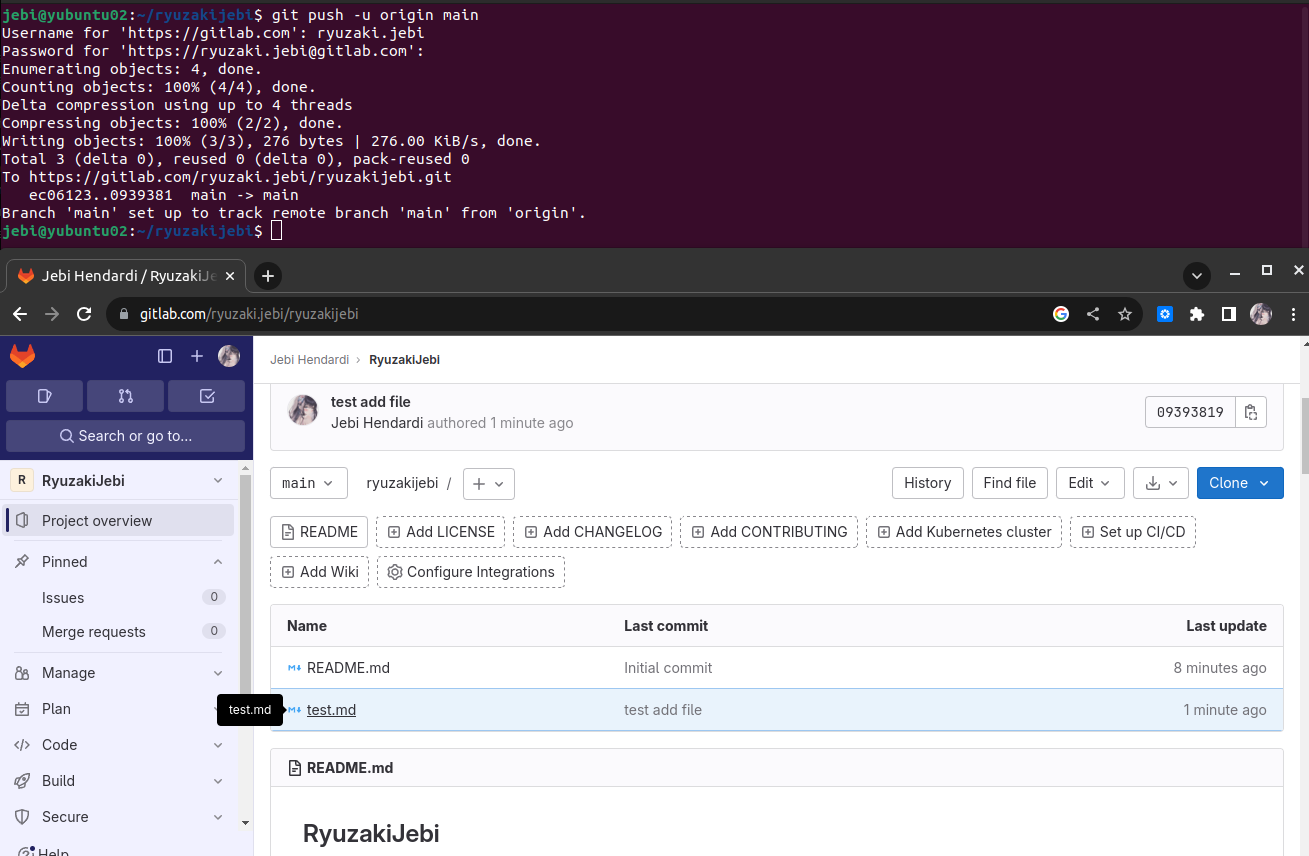Open the Initial commit message link

coord(668,668)
